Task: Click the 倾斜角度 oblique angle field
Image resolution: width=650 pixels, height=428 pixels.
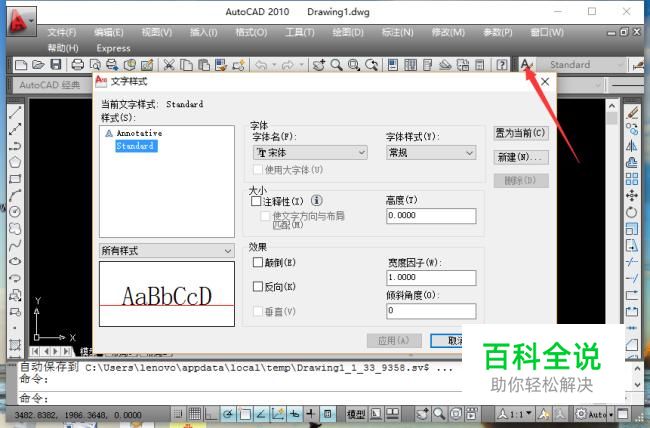Action: 431,311
